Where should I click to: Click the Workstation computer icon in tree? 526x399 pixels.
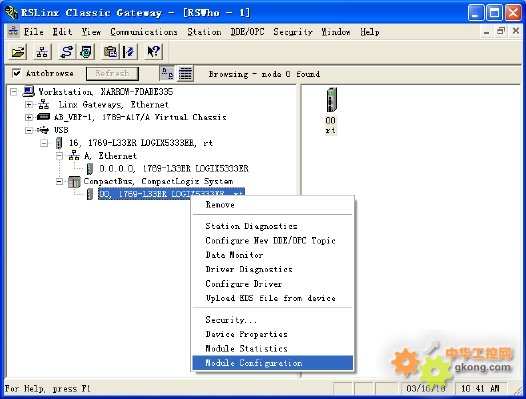tap(28, 91)
